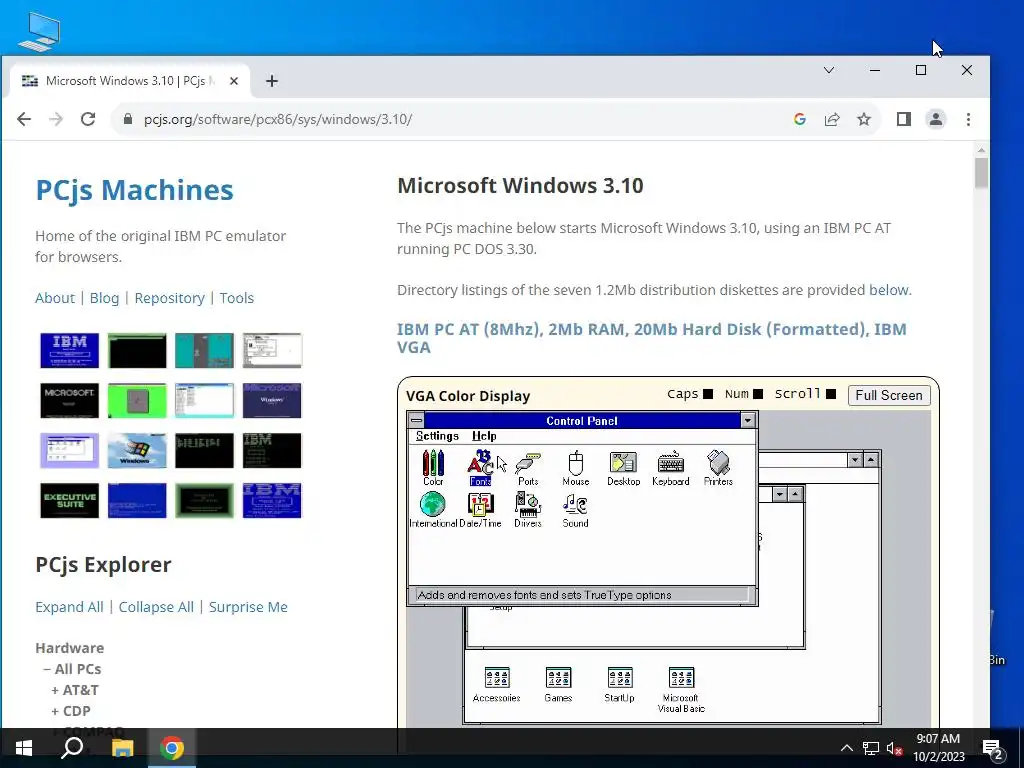The height and width of the screenshot is (768, 1024).
Task: Open the Chrome three-dot menu
Action: coord(968,120)
